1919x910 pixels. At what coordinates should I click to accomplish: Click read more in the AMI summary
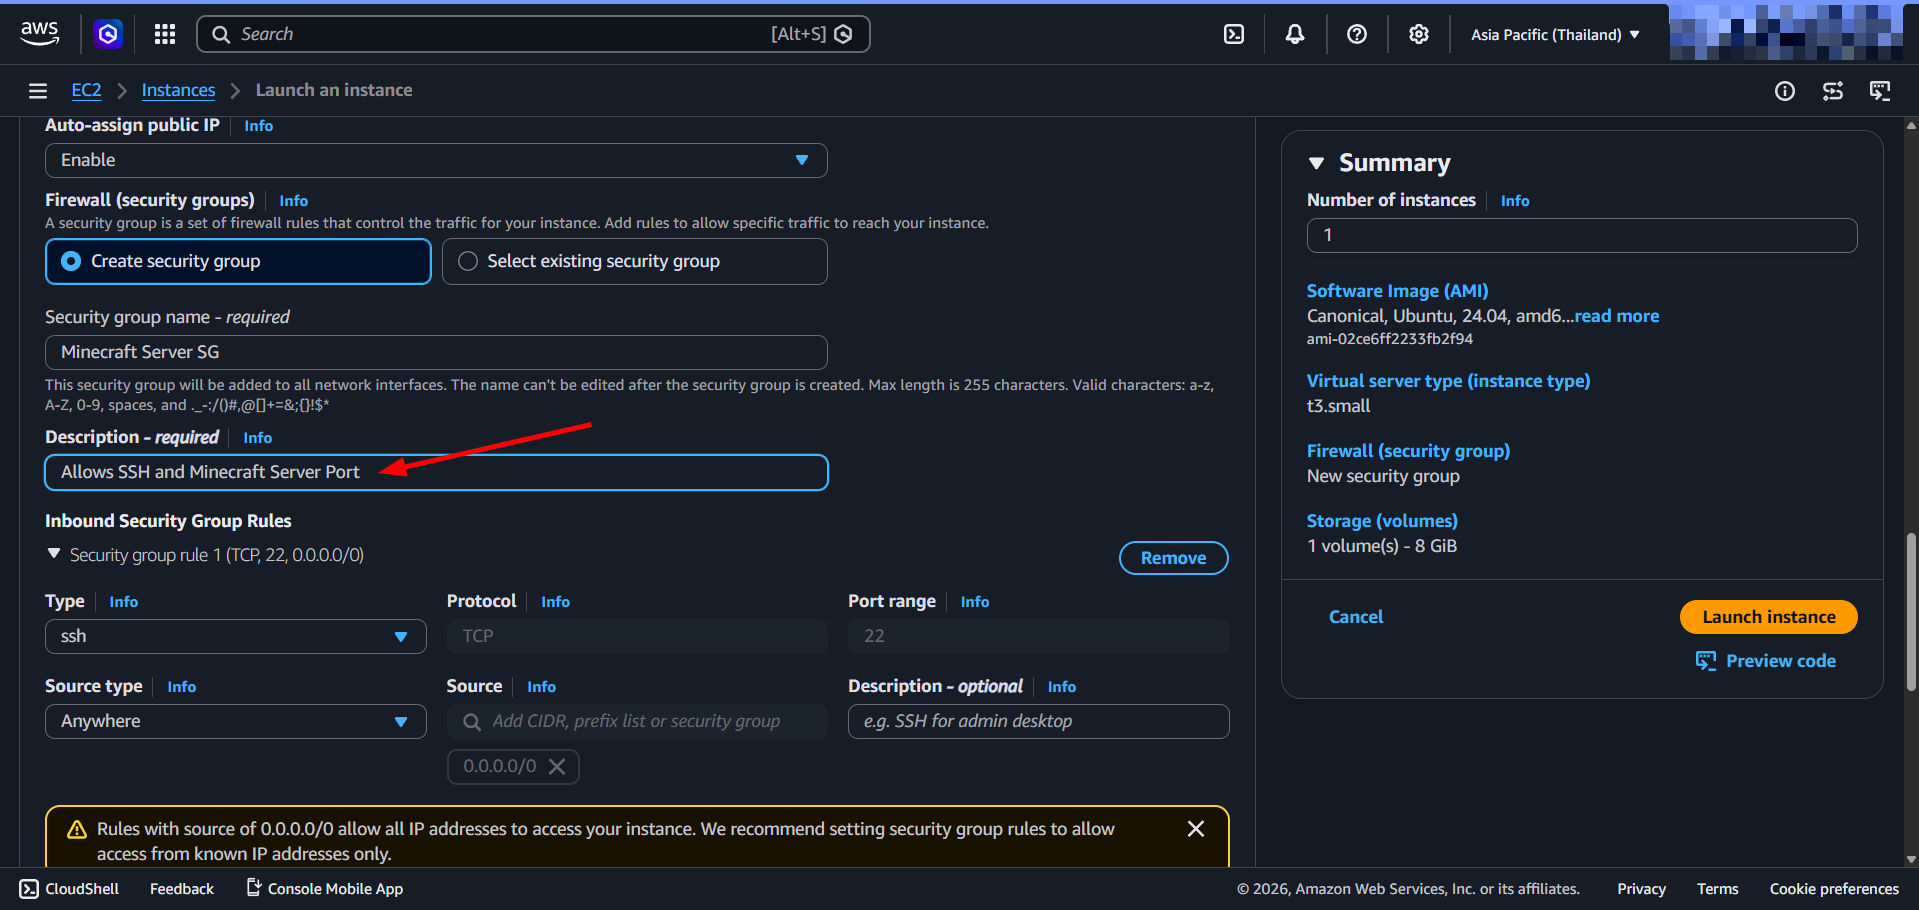(1617, 316)
